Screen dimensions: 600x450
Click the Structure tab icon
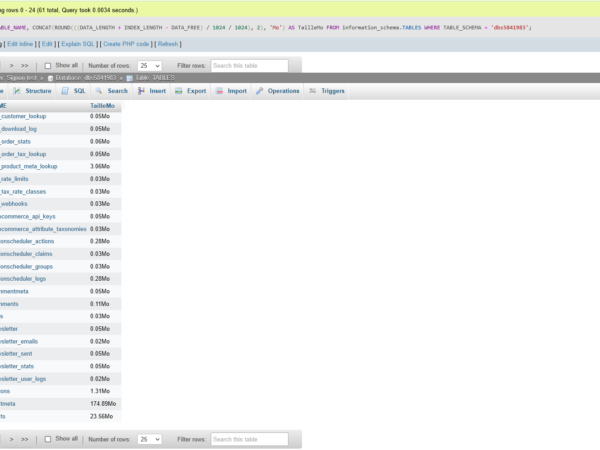coord(18,91)
